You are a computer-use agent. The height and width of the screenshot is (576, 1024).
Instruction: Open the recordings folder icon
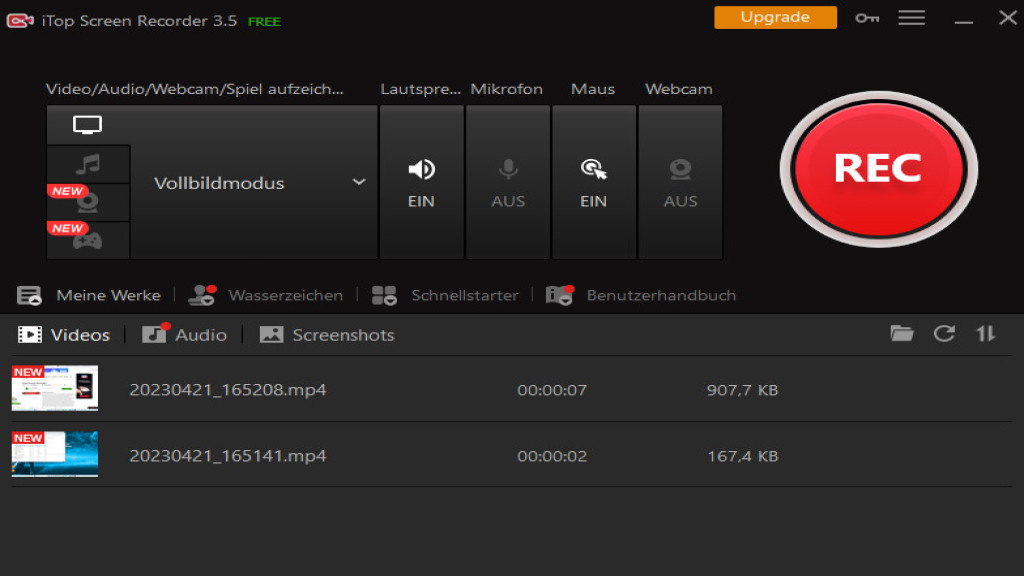click(x=901, y=333)
